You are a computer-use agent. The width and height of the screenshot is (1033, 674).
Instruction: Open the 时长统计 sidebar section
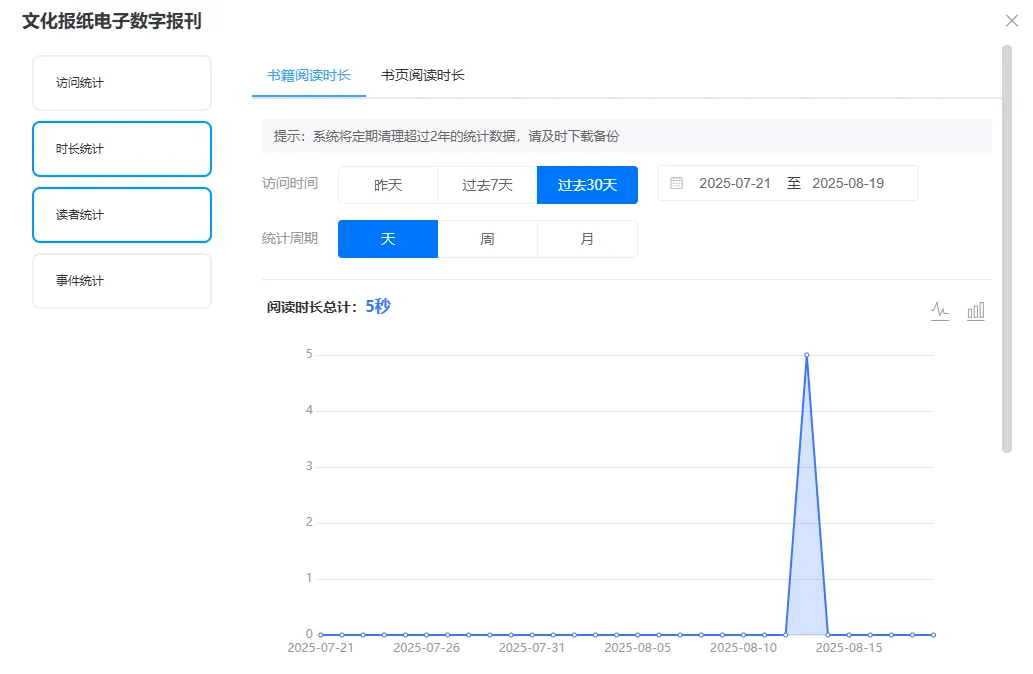coord(122,149)
